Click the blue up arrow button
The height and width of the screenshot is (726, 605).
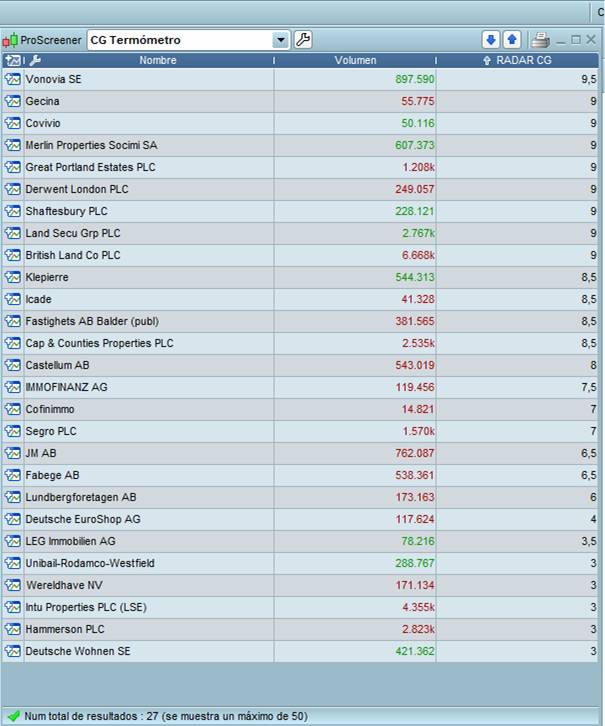512,40
